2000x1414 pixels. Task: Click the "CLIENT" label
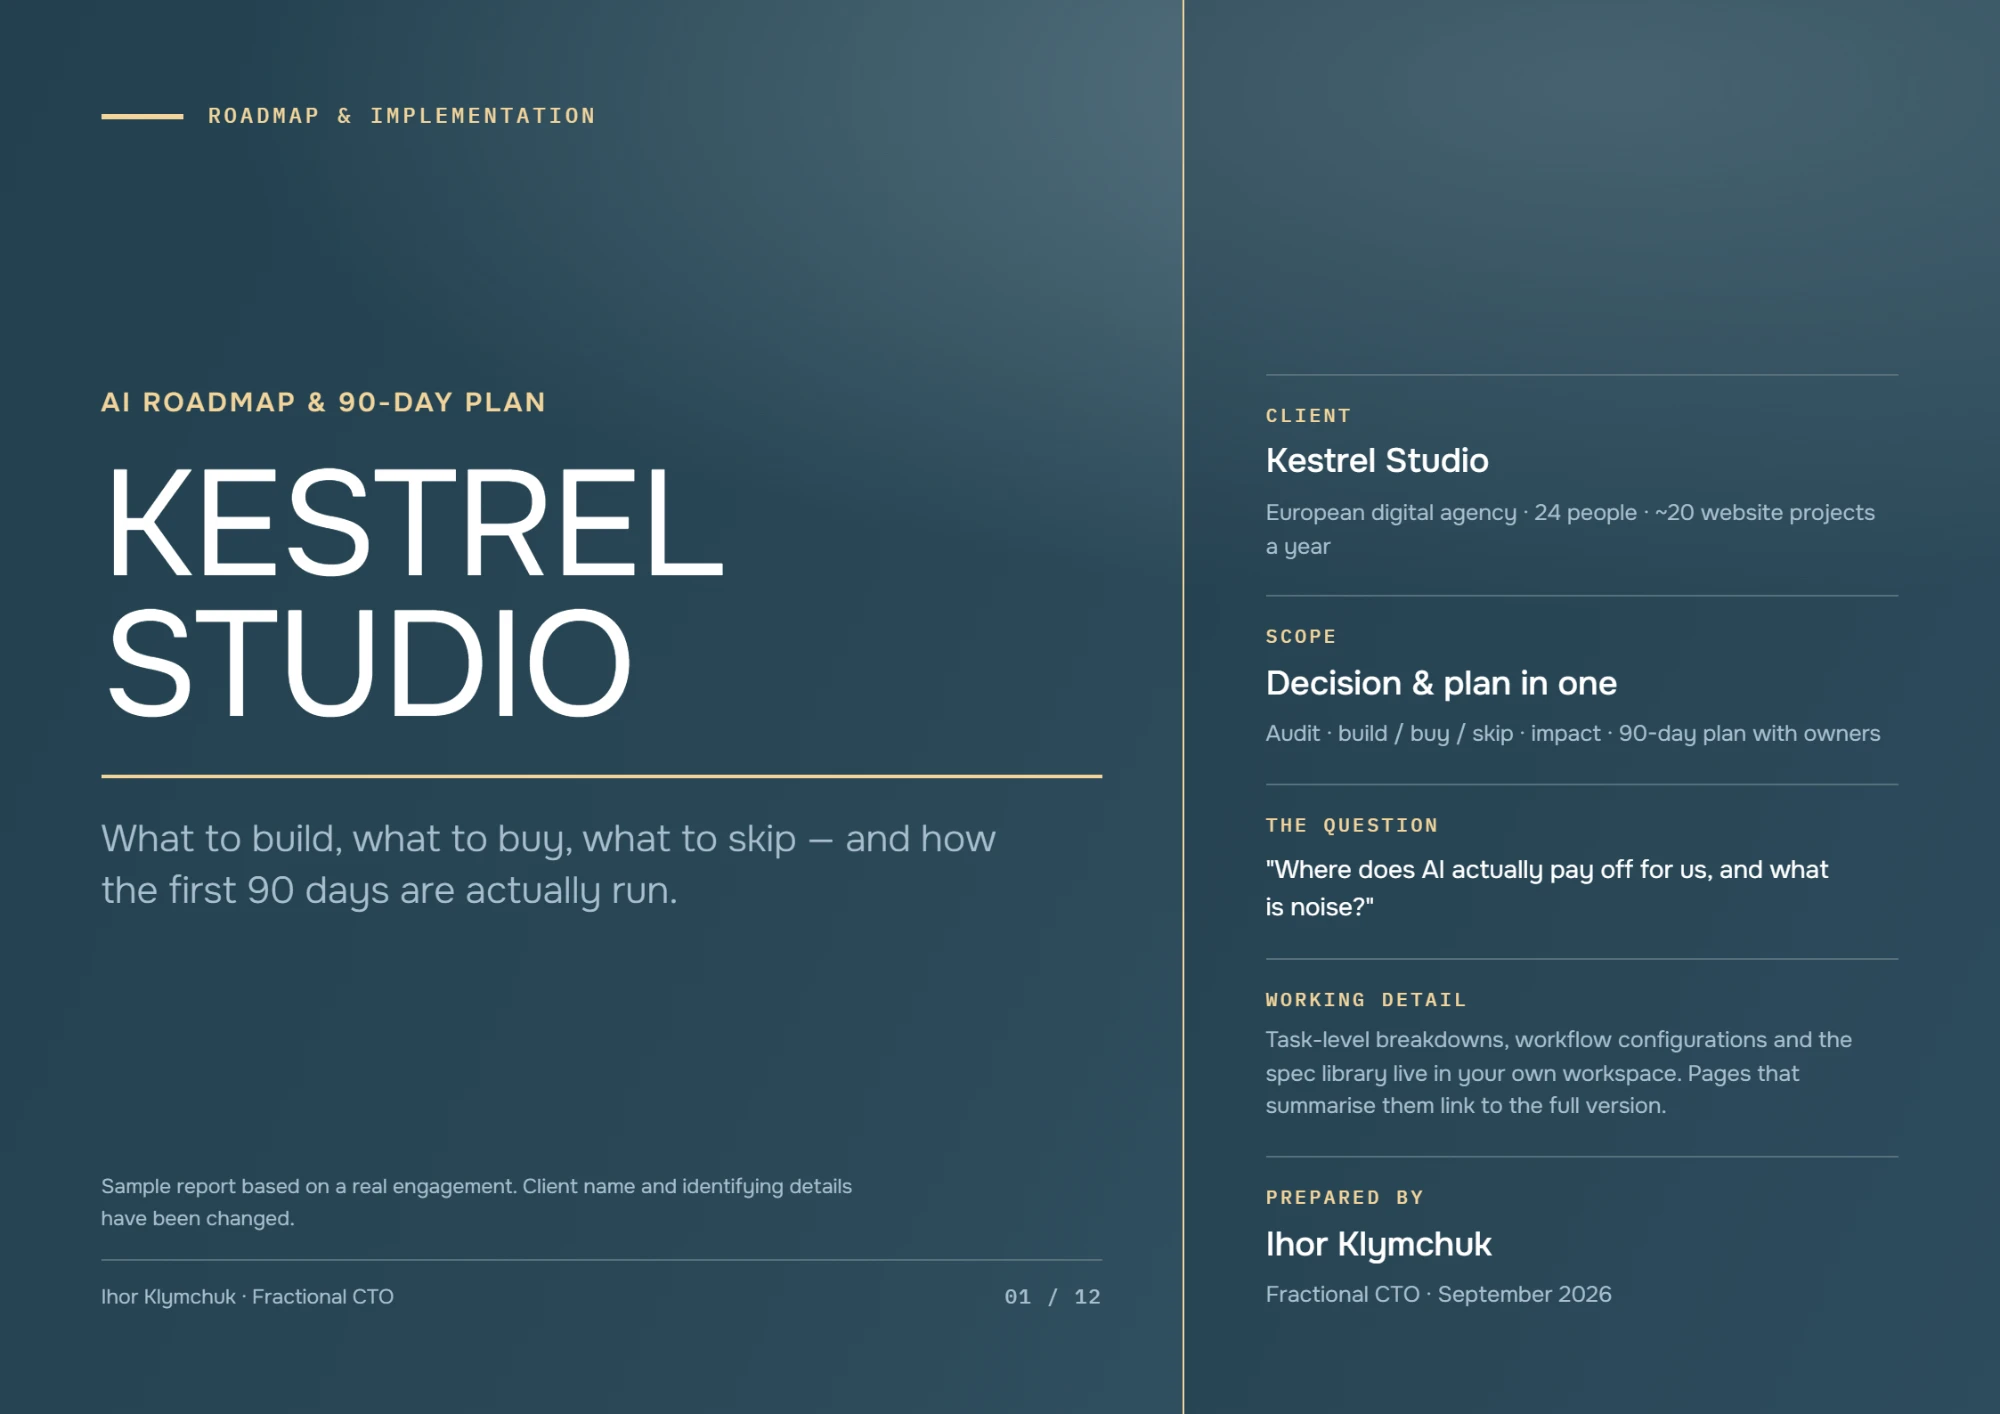tap(1308, 416)
